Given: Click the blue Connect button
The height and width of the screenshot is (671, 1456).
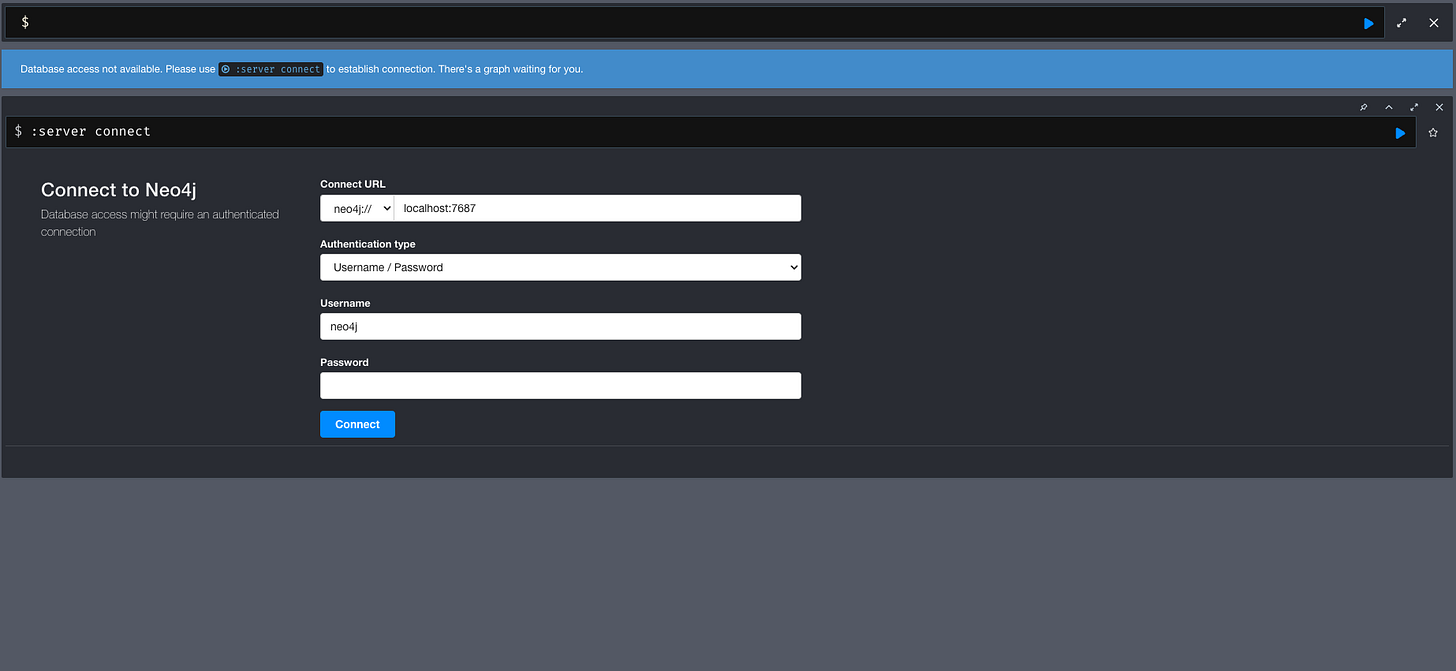Looking at the screenshot, I should click(x=357, y=424).
